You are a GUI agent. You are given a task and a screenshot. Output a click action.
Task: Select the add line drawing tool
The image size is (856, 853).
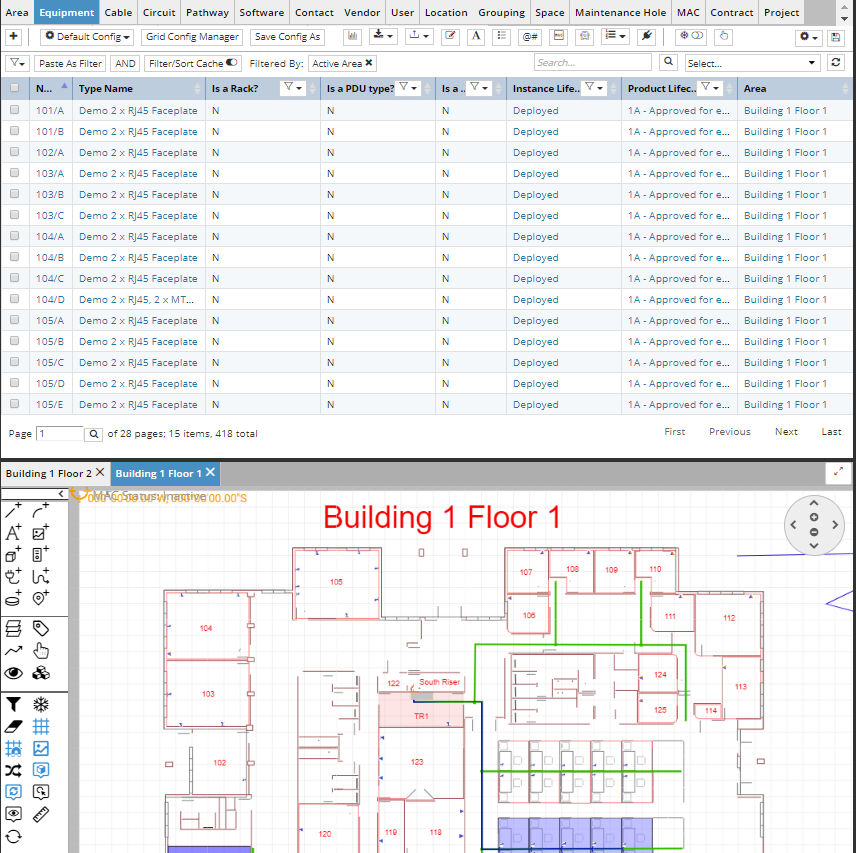click(13, 510)
